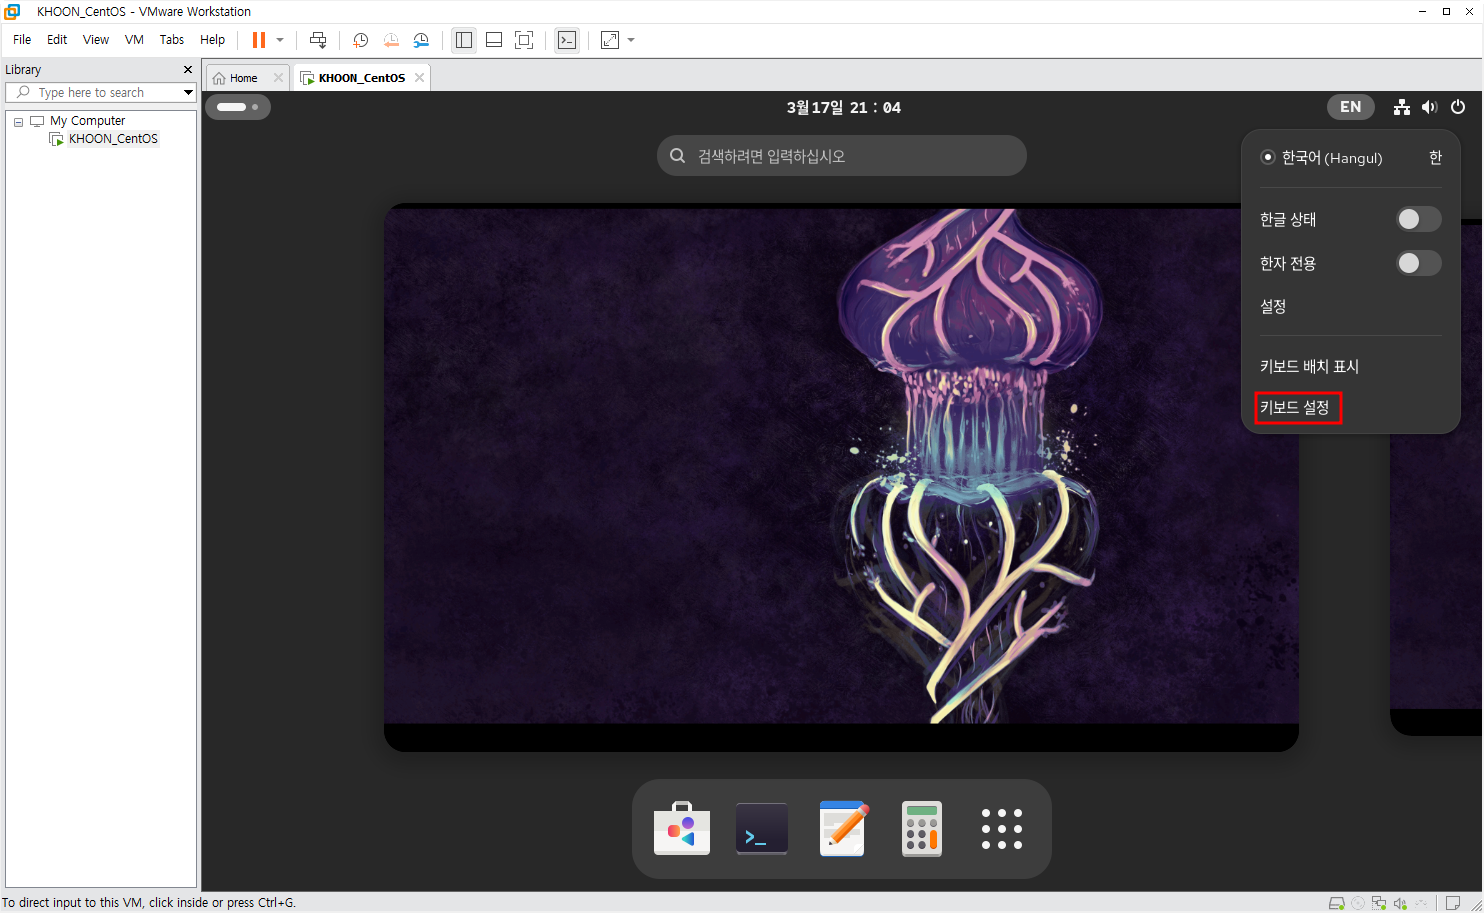Image resolution: width=1484 pixels, height=913 pixels.
Task: Select KHOON_CentOS in the library tree
Action: click(113, 139)
